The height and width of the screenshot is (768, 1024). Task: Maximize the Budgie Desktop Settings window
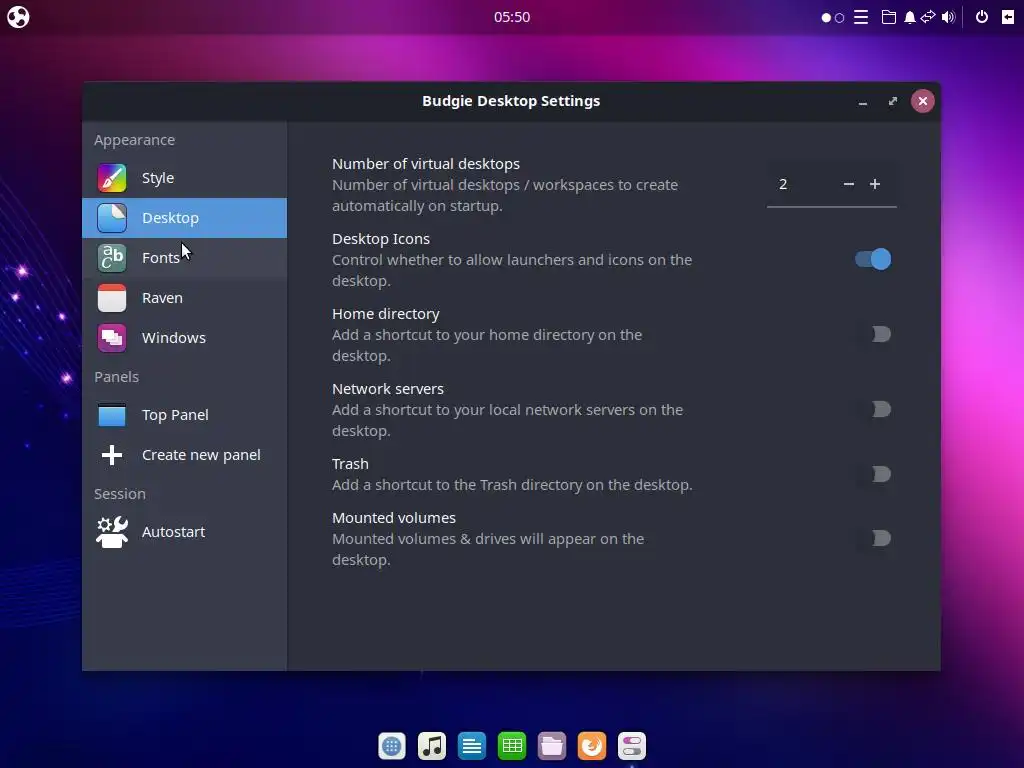(893, 101)
